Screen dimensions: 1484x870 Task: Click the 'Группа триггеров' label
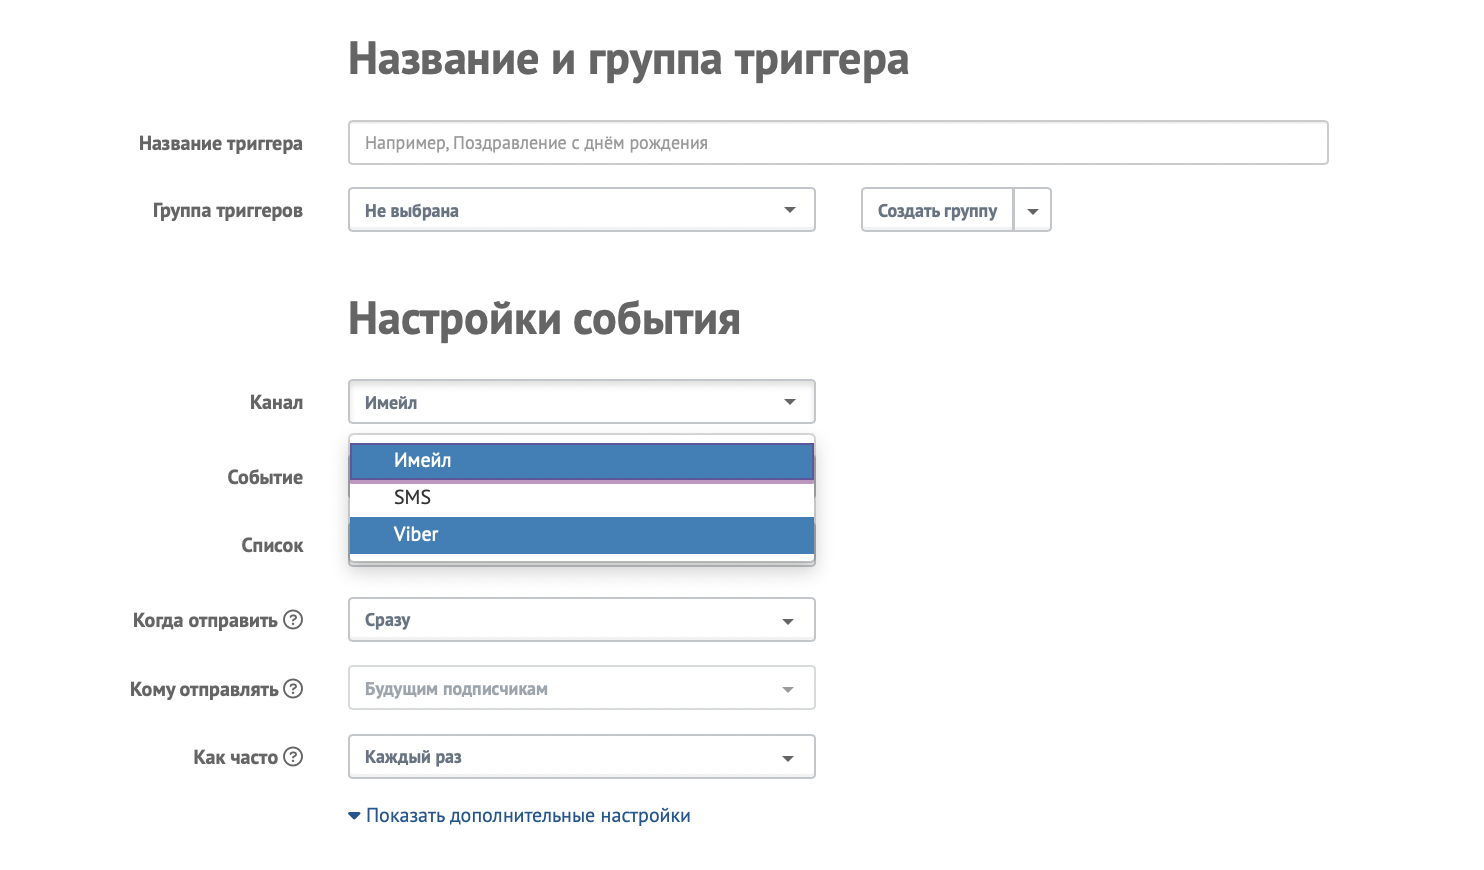coord(227,211)
